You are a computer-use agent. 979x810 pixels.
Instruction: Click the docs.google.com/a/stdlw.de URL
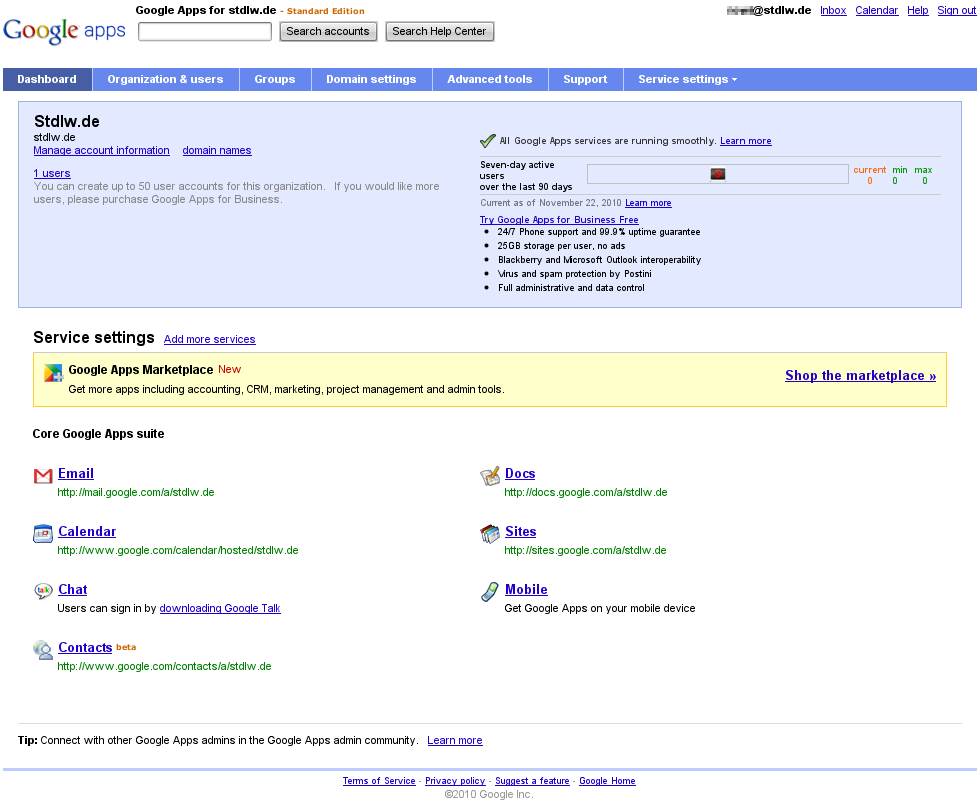[586, 492]
